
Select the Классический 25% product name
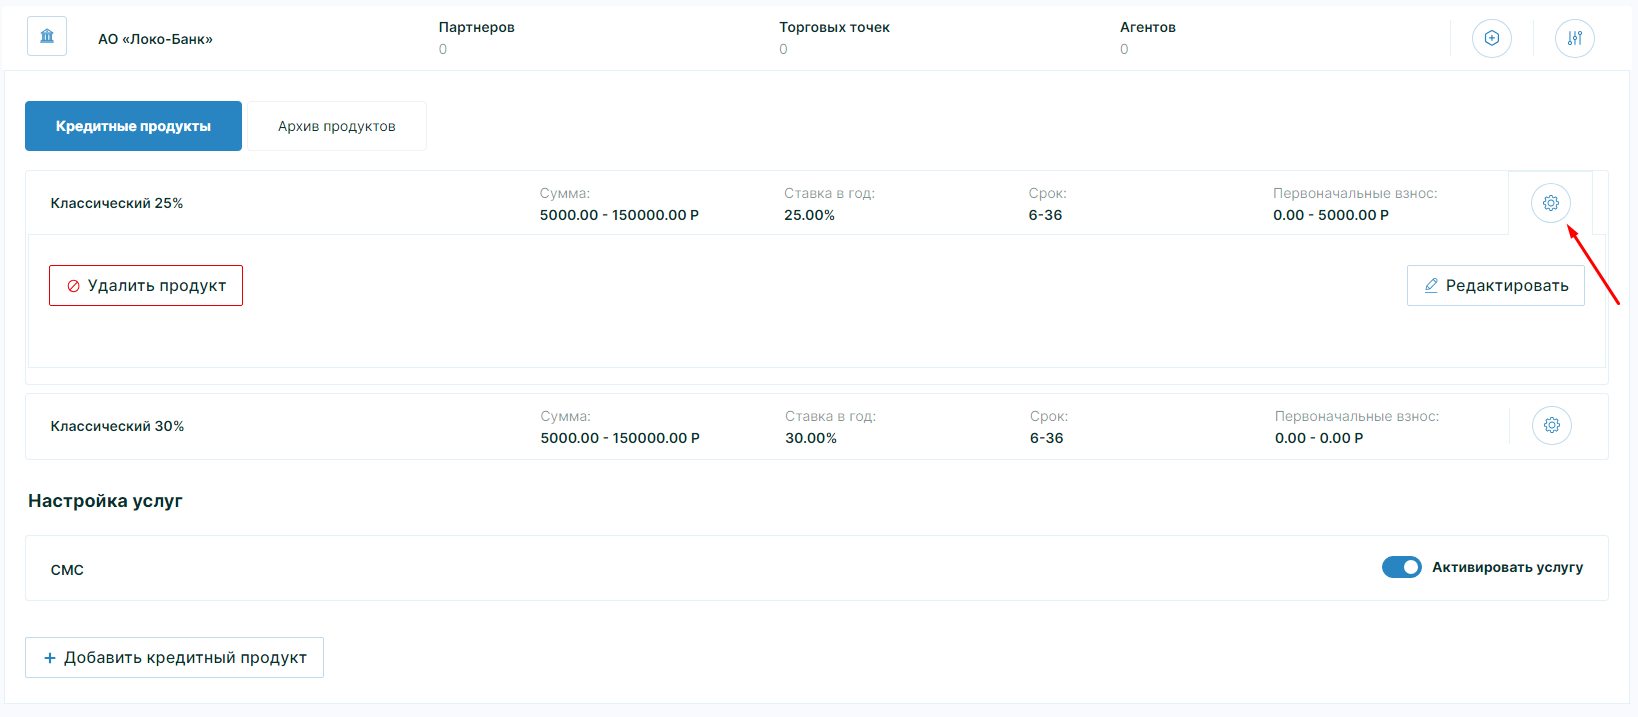[117, 203]
